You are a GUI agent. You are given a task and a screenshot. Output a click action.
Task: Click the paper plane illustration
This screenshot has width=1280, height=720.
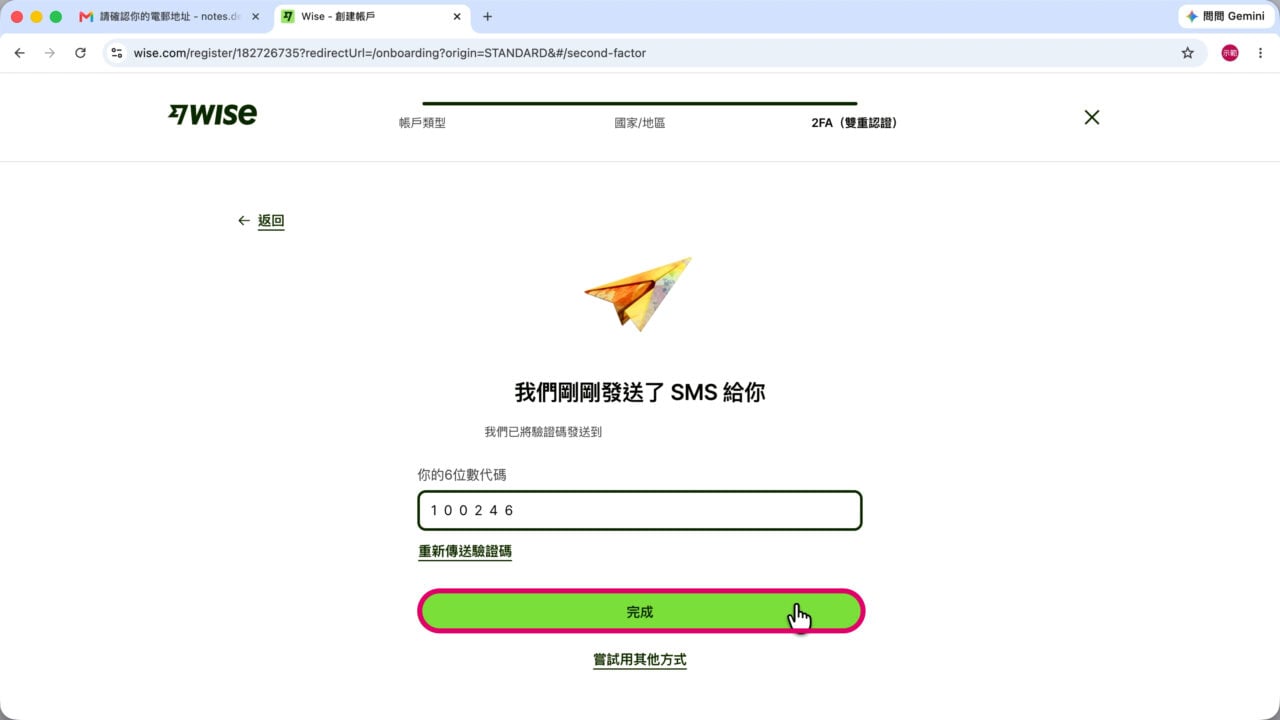pos(638,293)
